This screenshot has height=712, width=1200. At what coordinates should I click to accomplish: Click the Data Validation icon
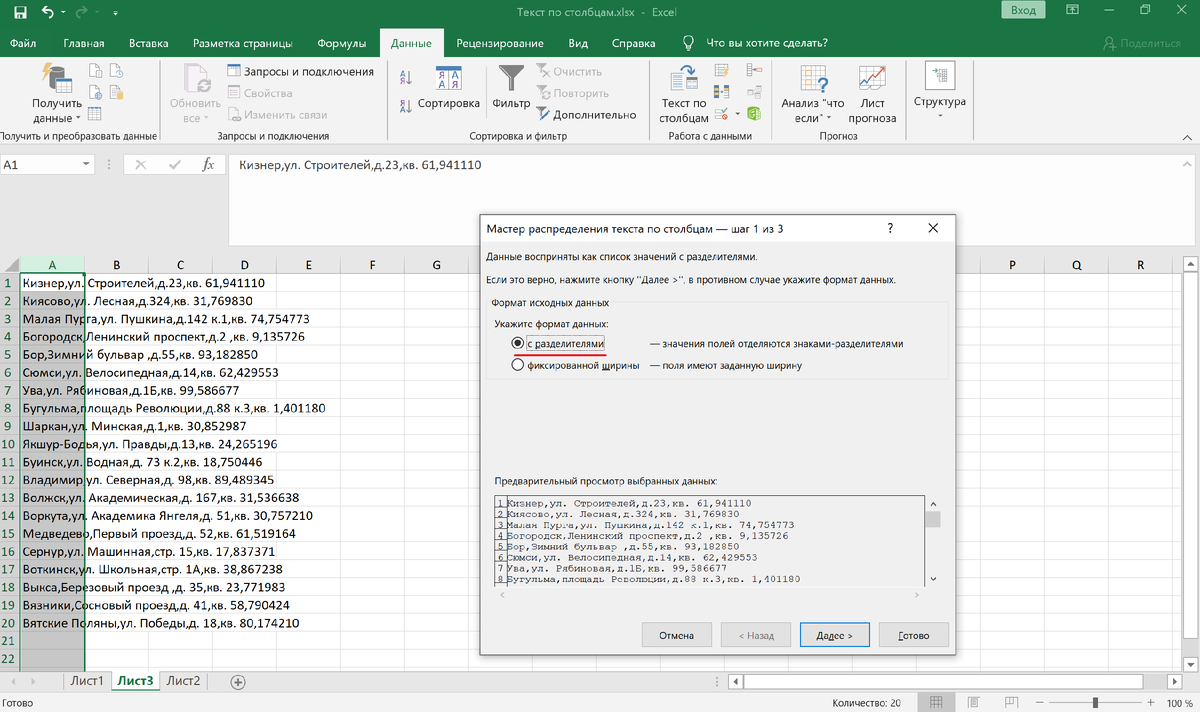point(720,115)
